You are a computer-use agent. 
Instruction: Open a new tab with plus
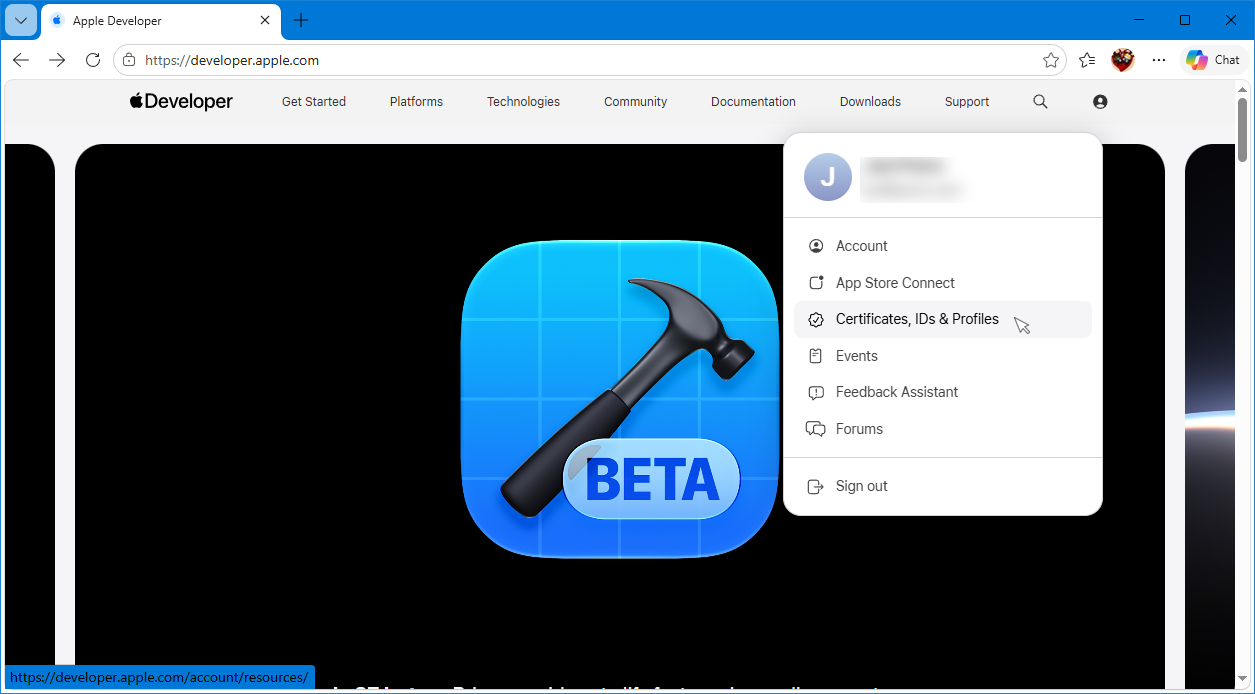[x=301, y=20]
